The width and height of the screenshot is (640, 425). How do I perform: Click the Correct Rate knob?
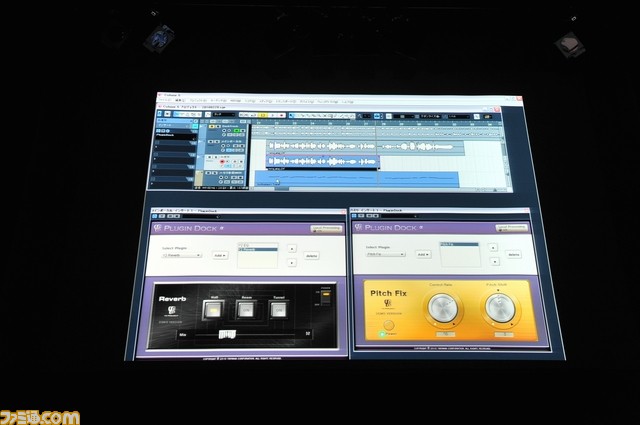click(444, 308)
